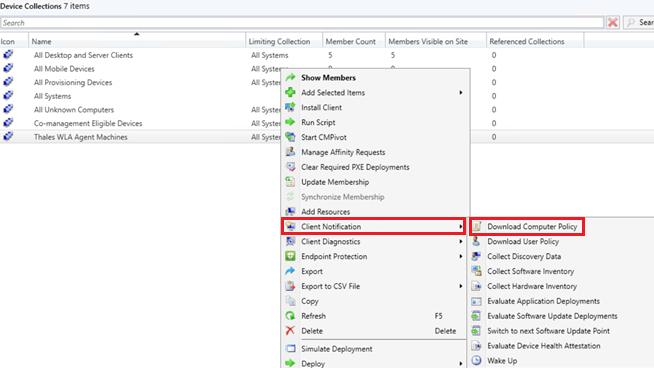Viewport: 654px width, 368px height.
Task: Click the Simulate Deployment icon
Action: pyautogui.click(x=290, y=349)
